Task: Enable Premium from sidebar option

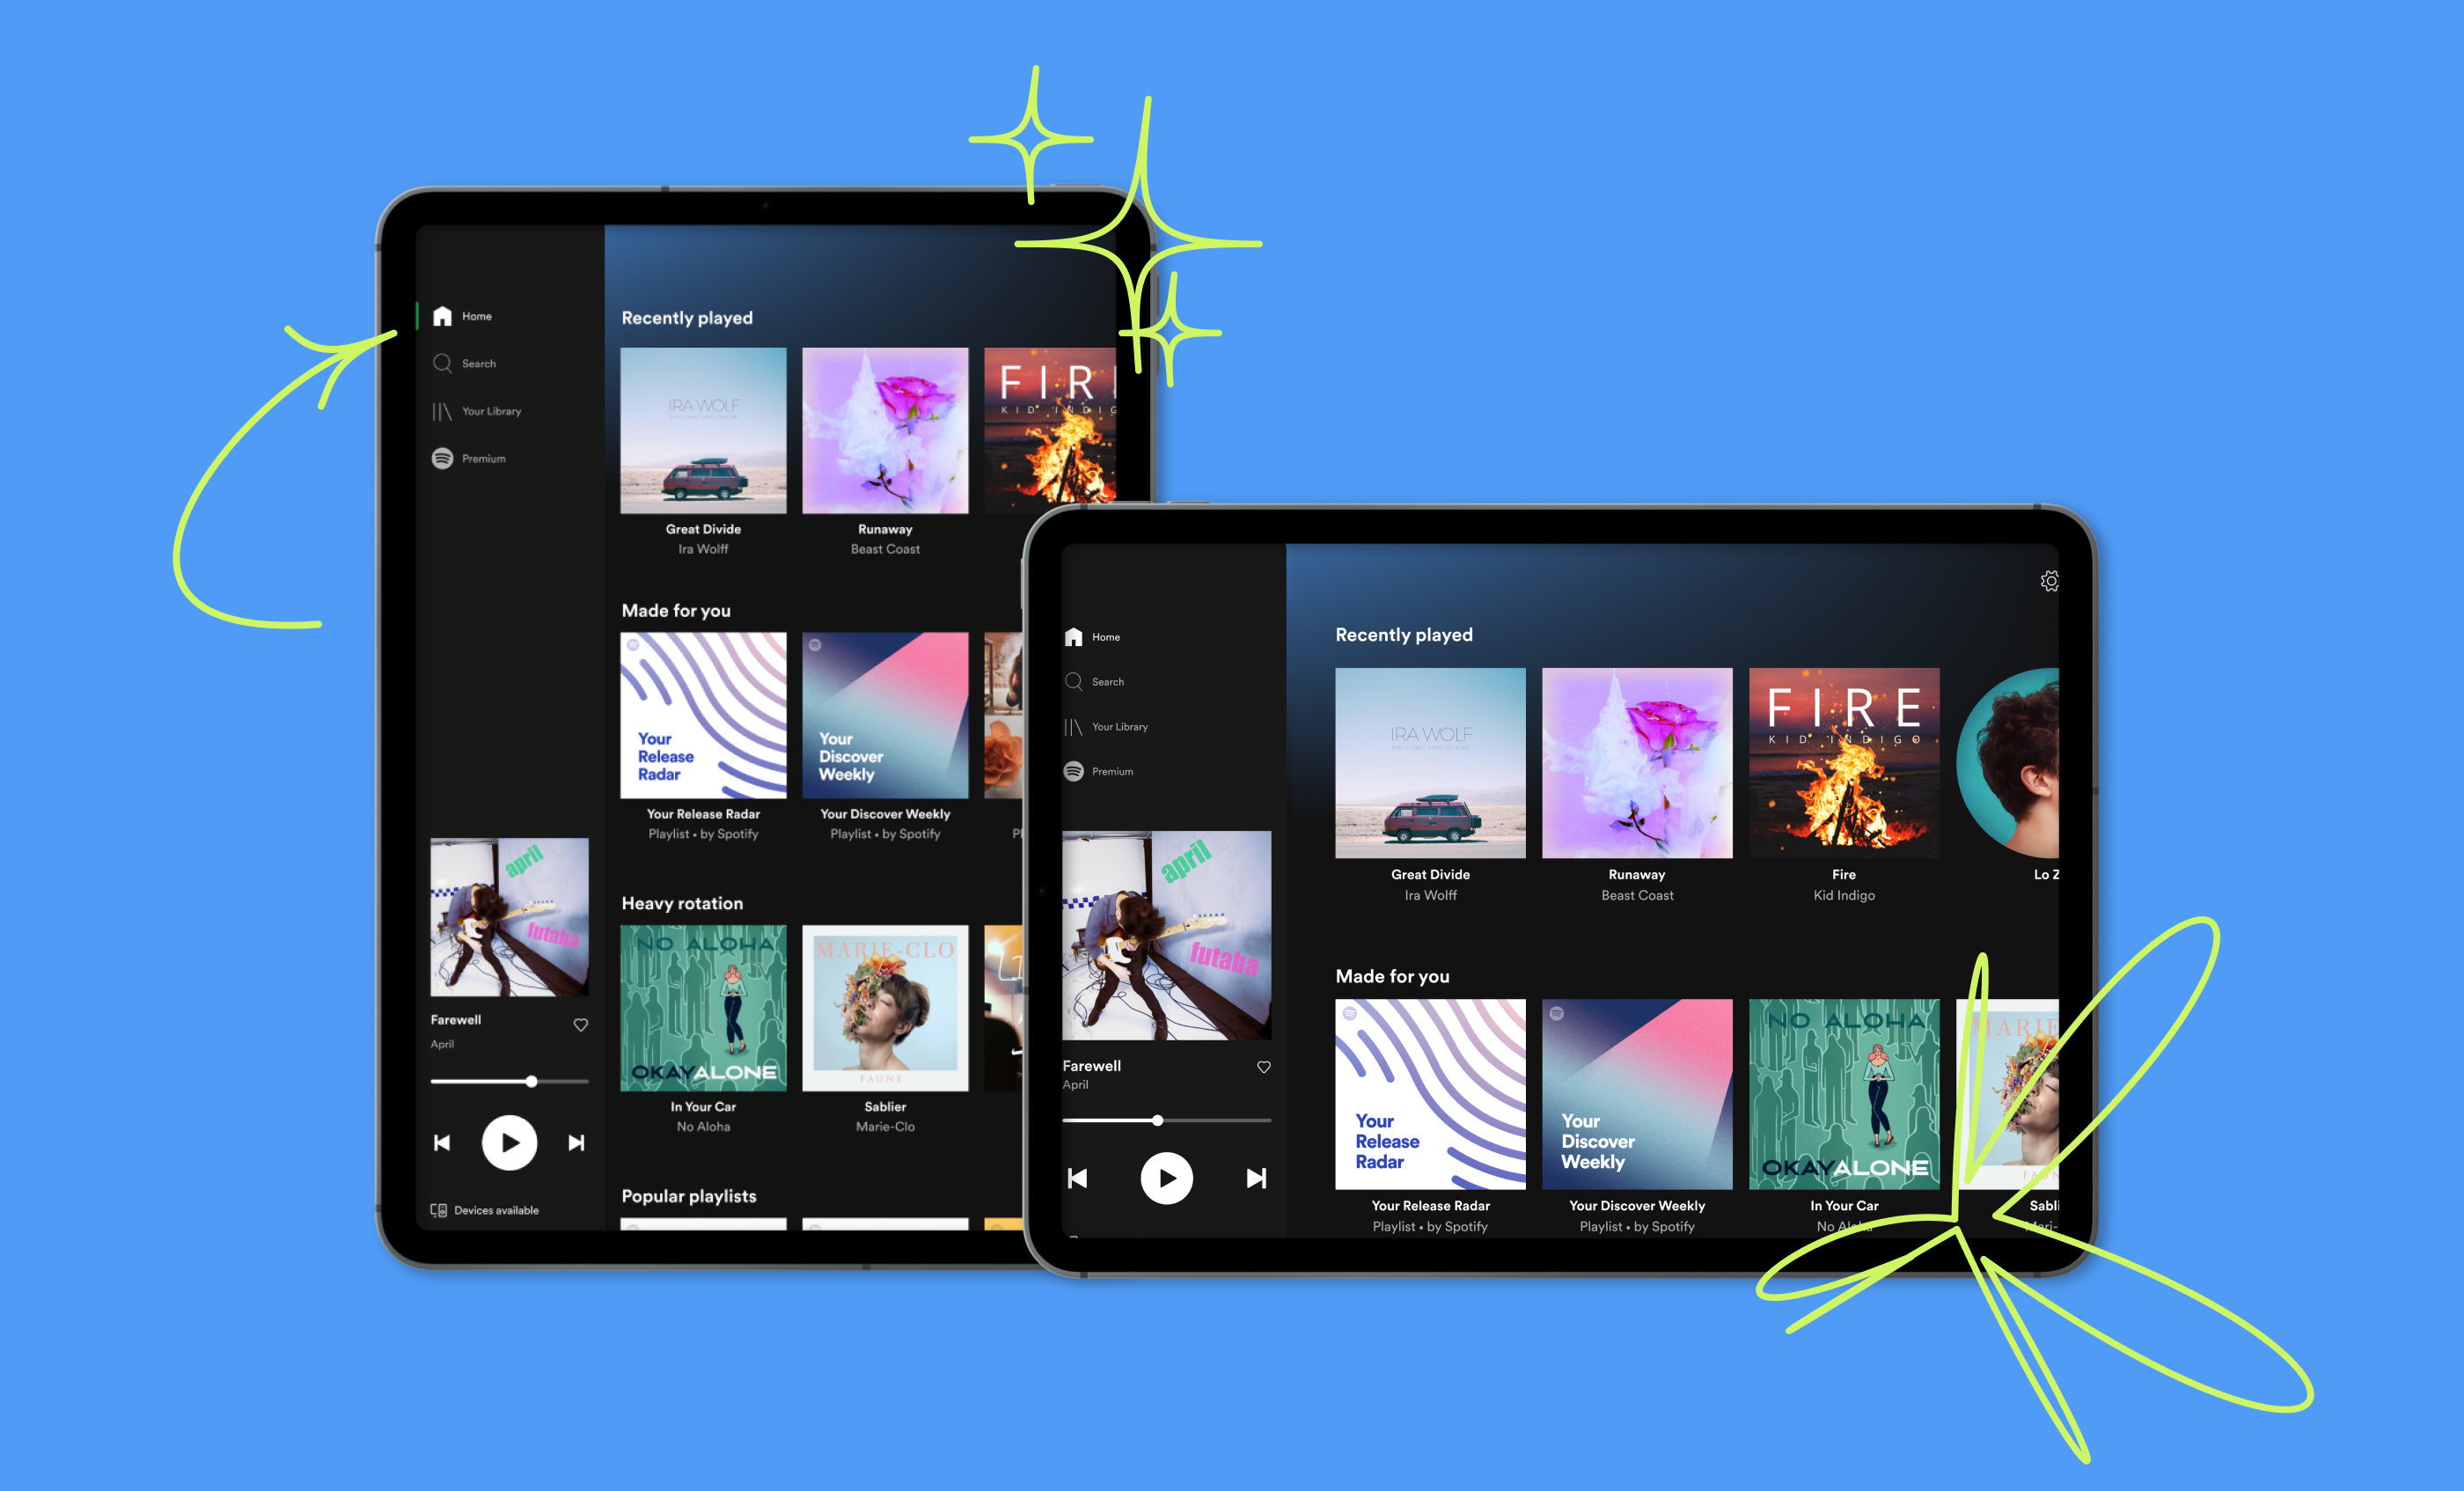Action: 484,459
